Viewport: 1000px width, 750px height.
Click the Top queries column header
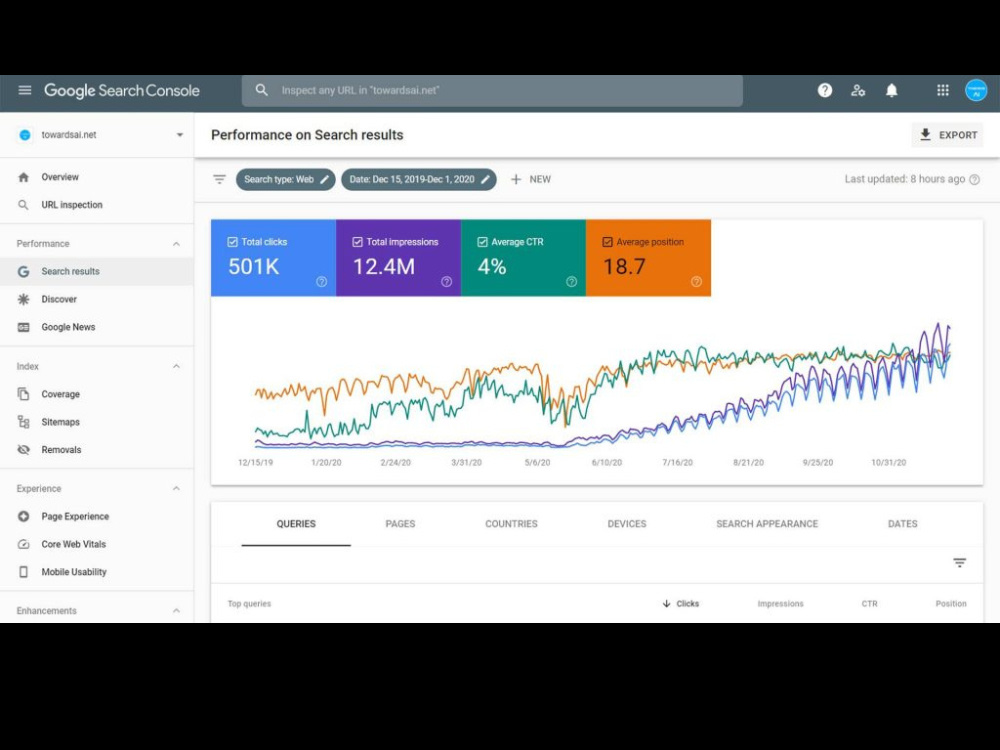[x=249, y=603]
